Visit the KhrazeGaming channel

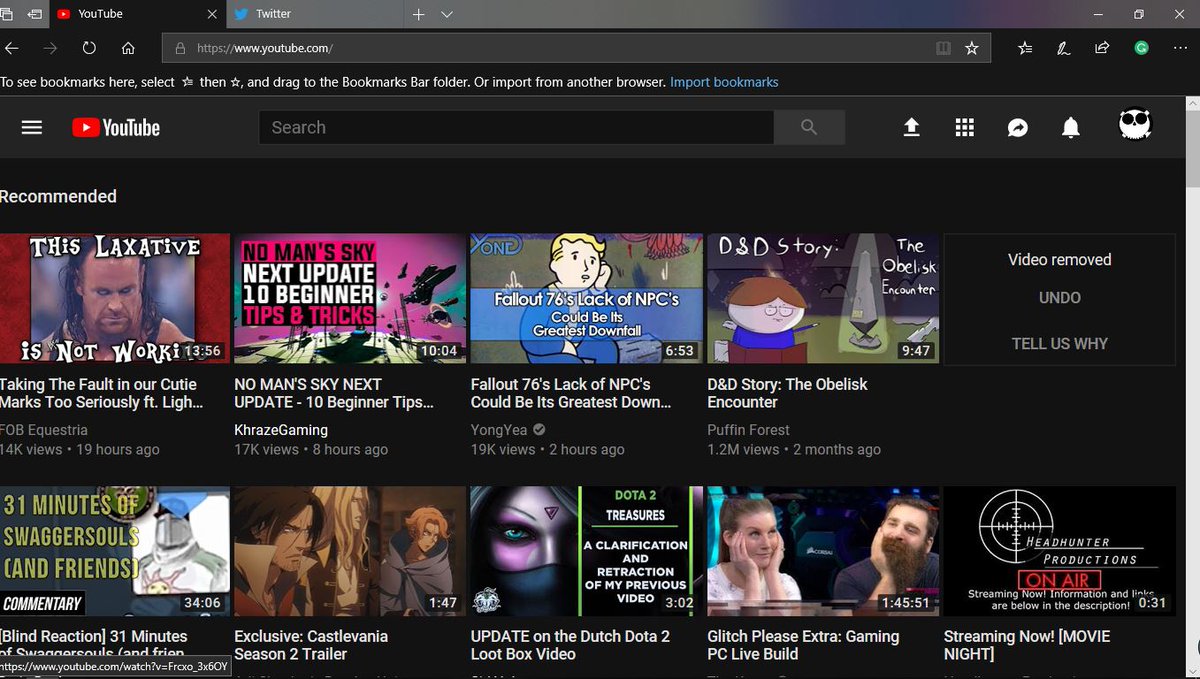[x=281, y=430]
